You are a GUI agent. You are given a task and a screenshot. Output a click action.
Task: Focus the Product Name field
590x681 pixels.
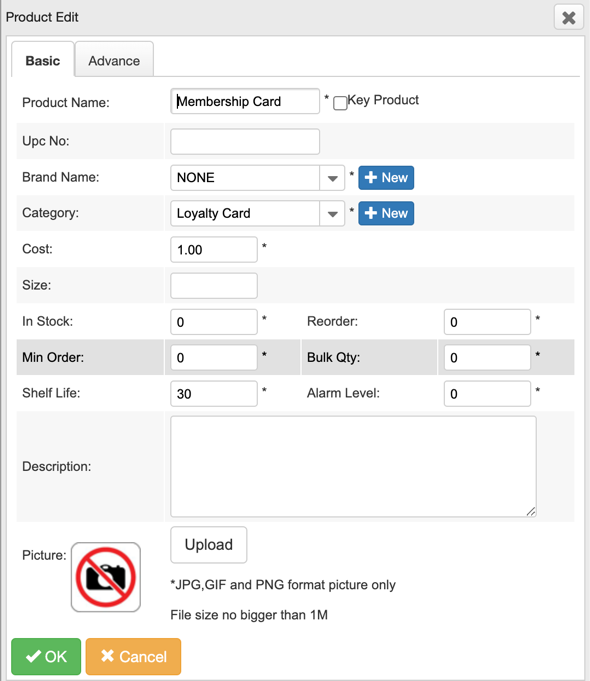(x=245, y=101)
